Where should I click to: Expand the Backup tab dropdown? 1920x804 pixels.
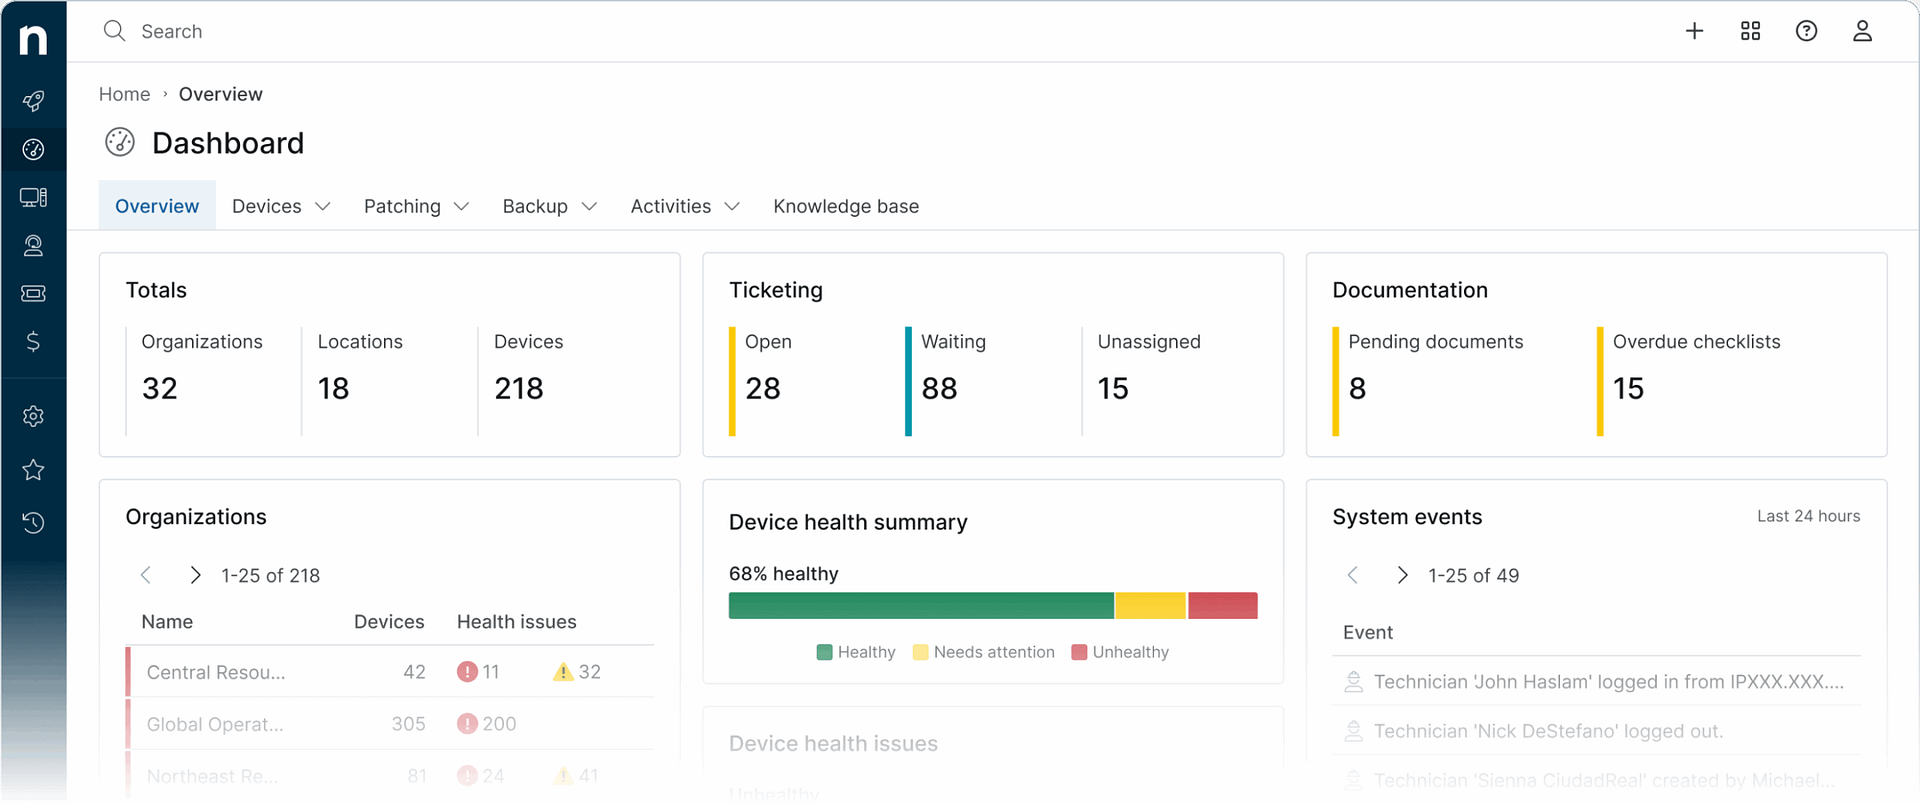coord(549,206)
